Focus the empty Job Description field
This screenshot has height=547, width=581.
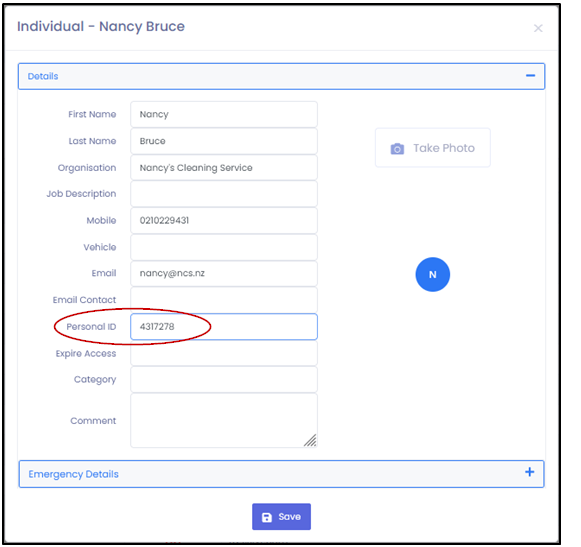coord(224,194)
